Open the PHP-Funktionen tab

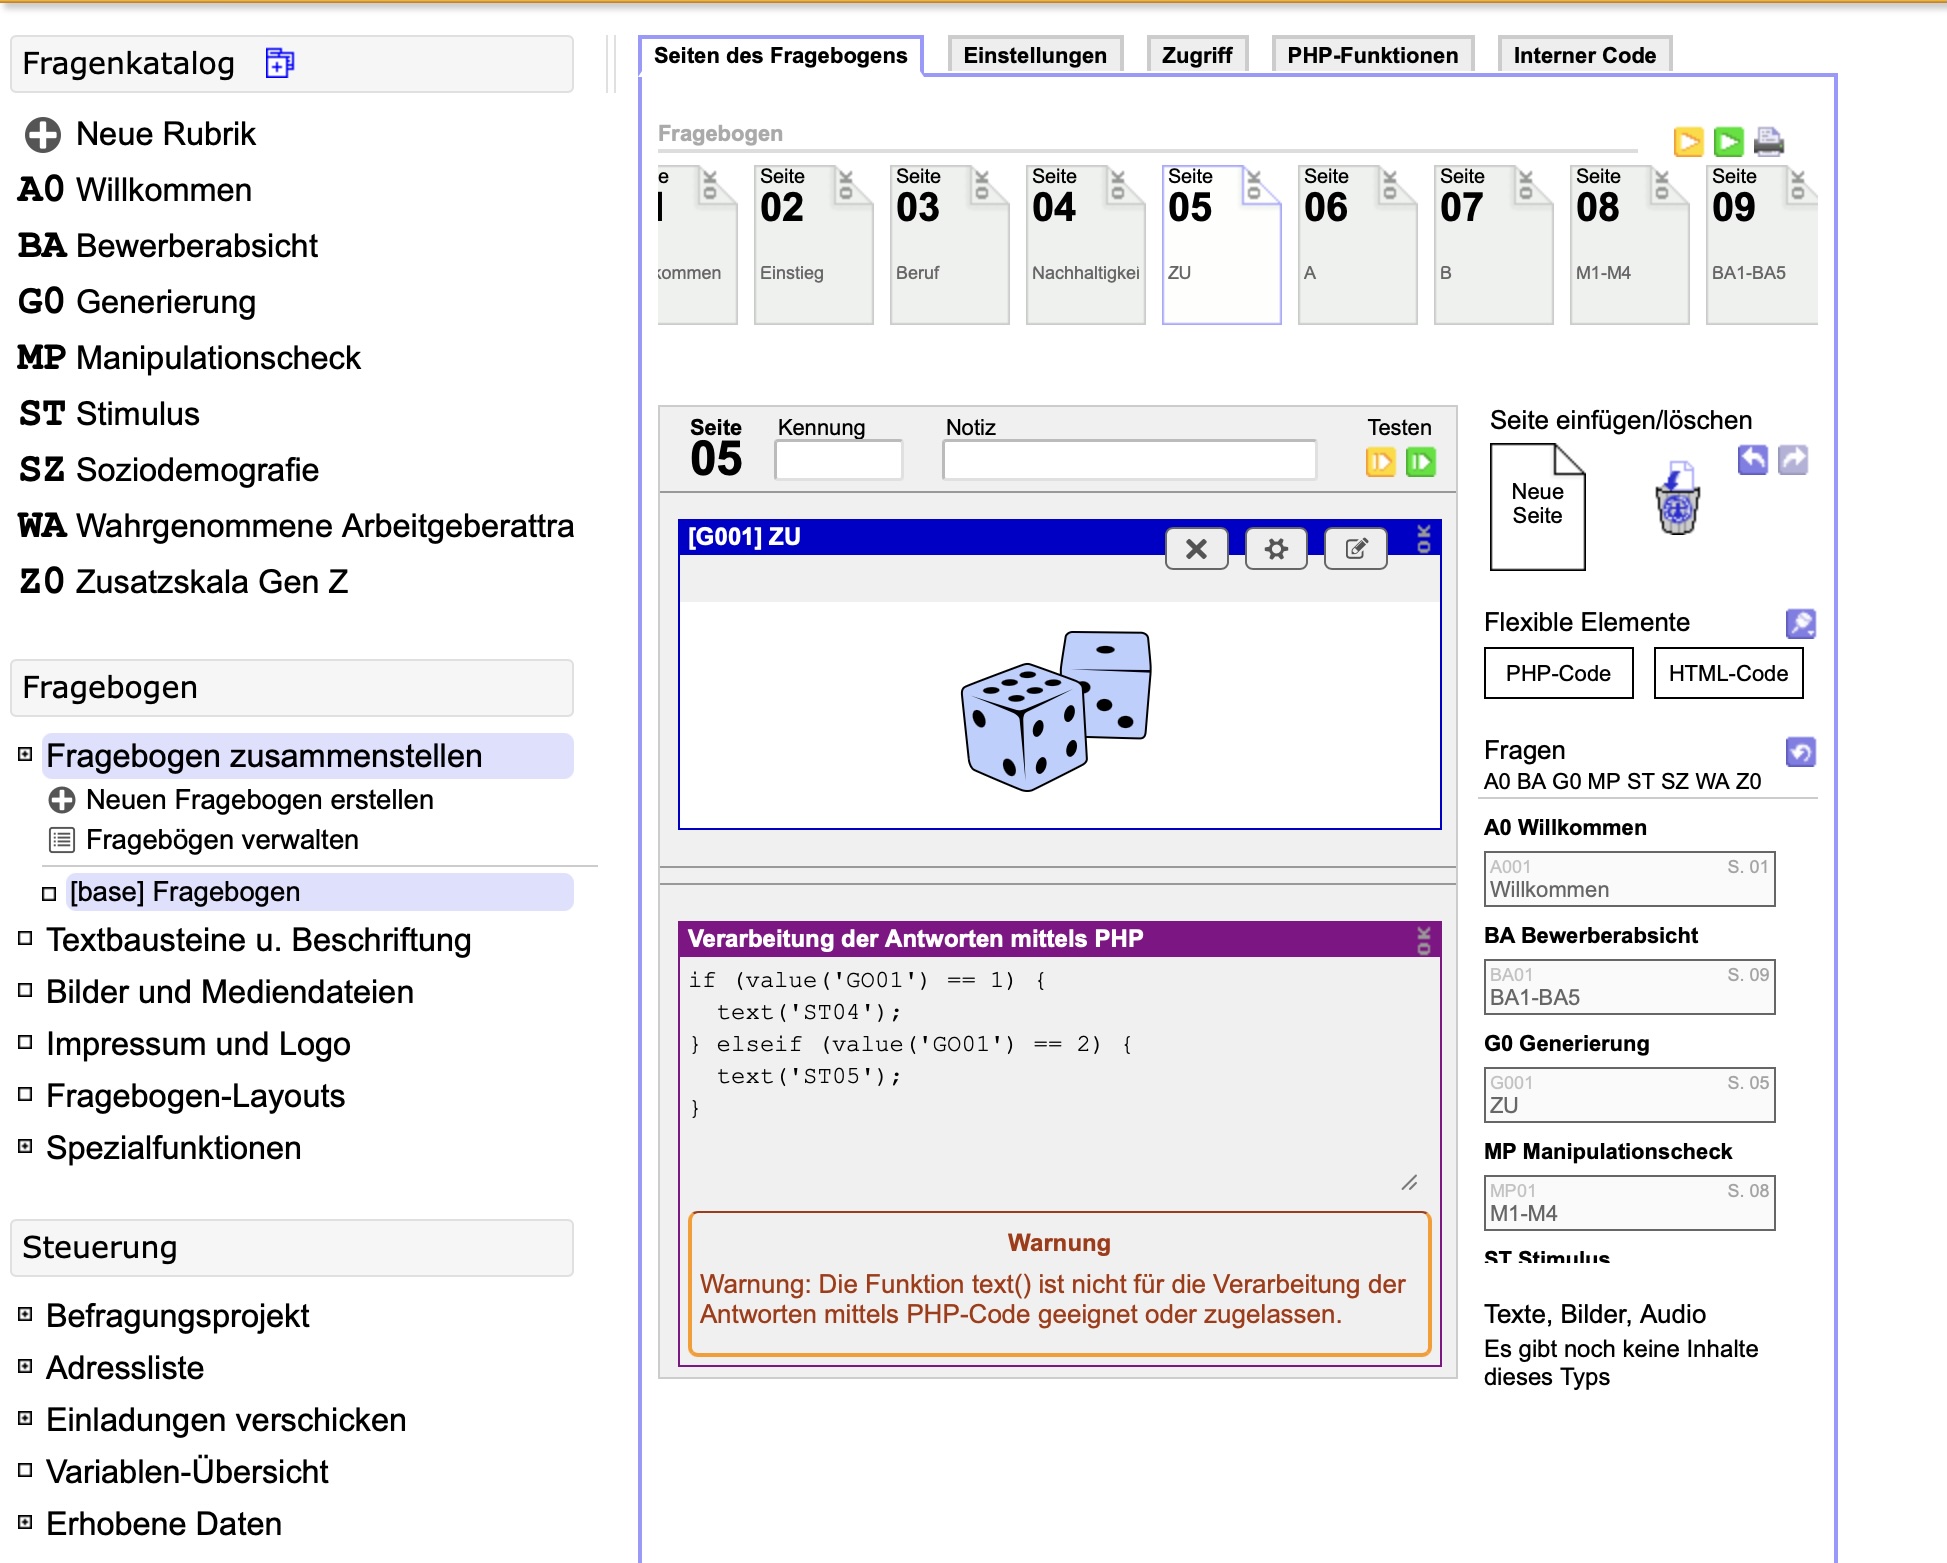coord(1372,56)
